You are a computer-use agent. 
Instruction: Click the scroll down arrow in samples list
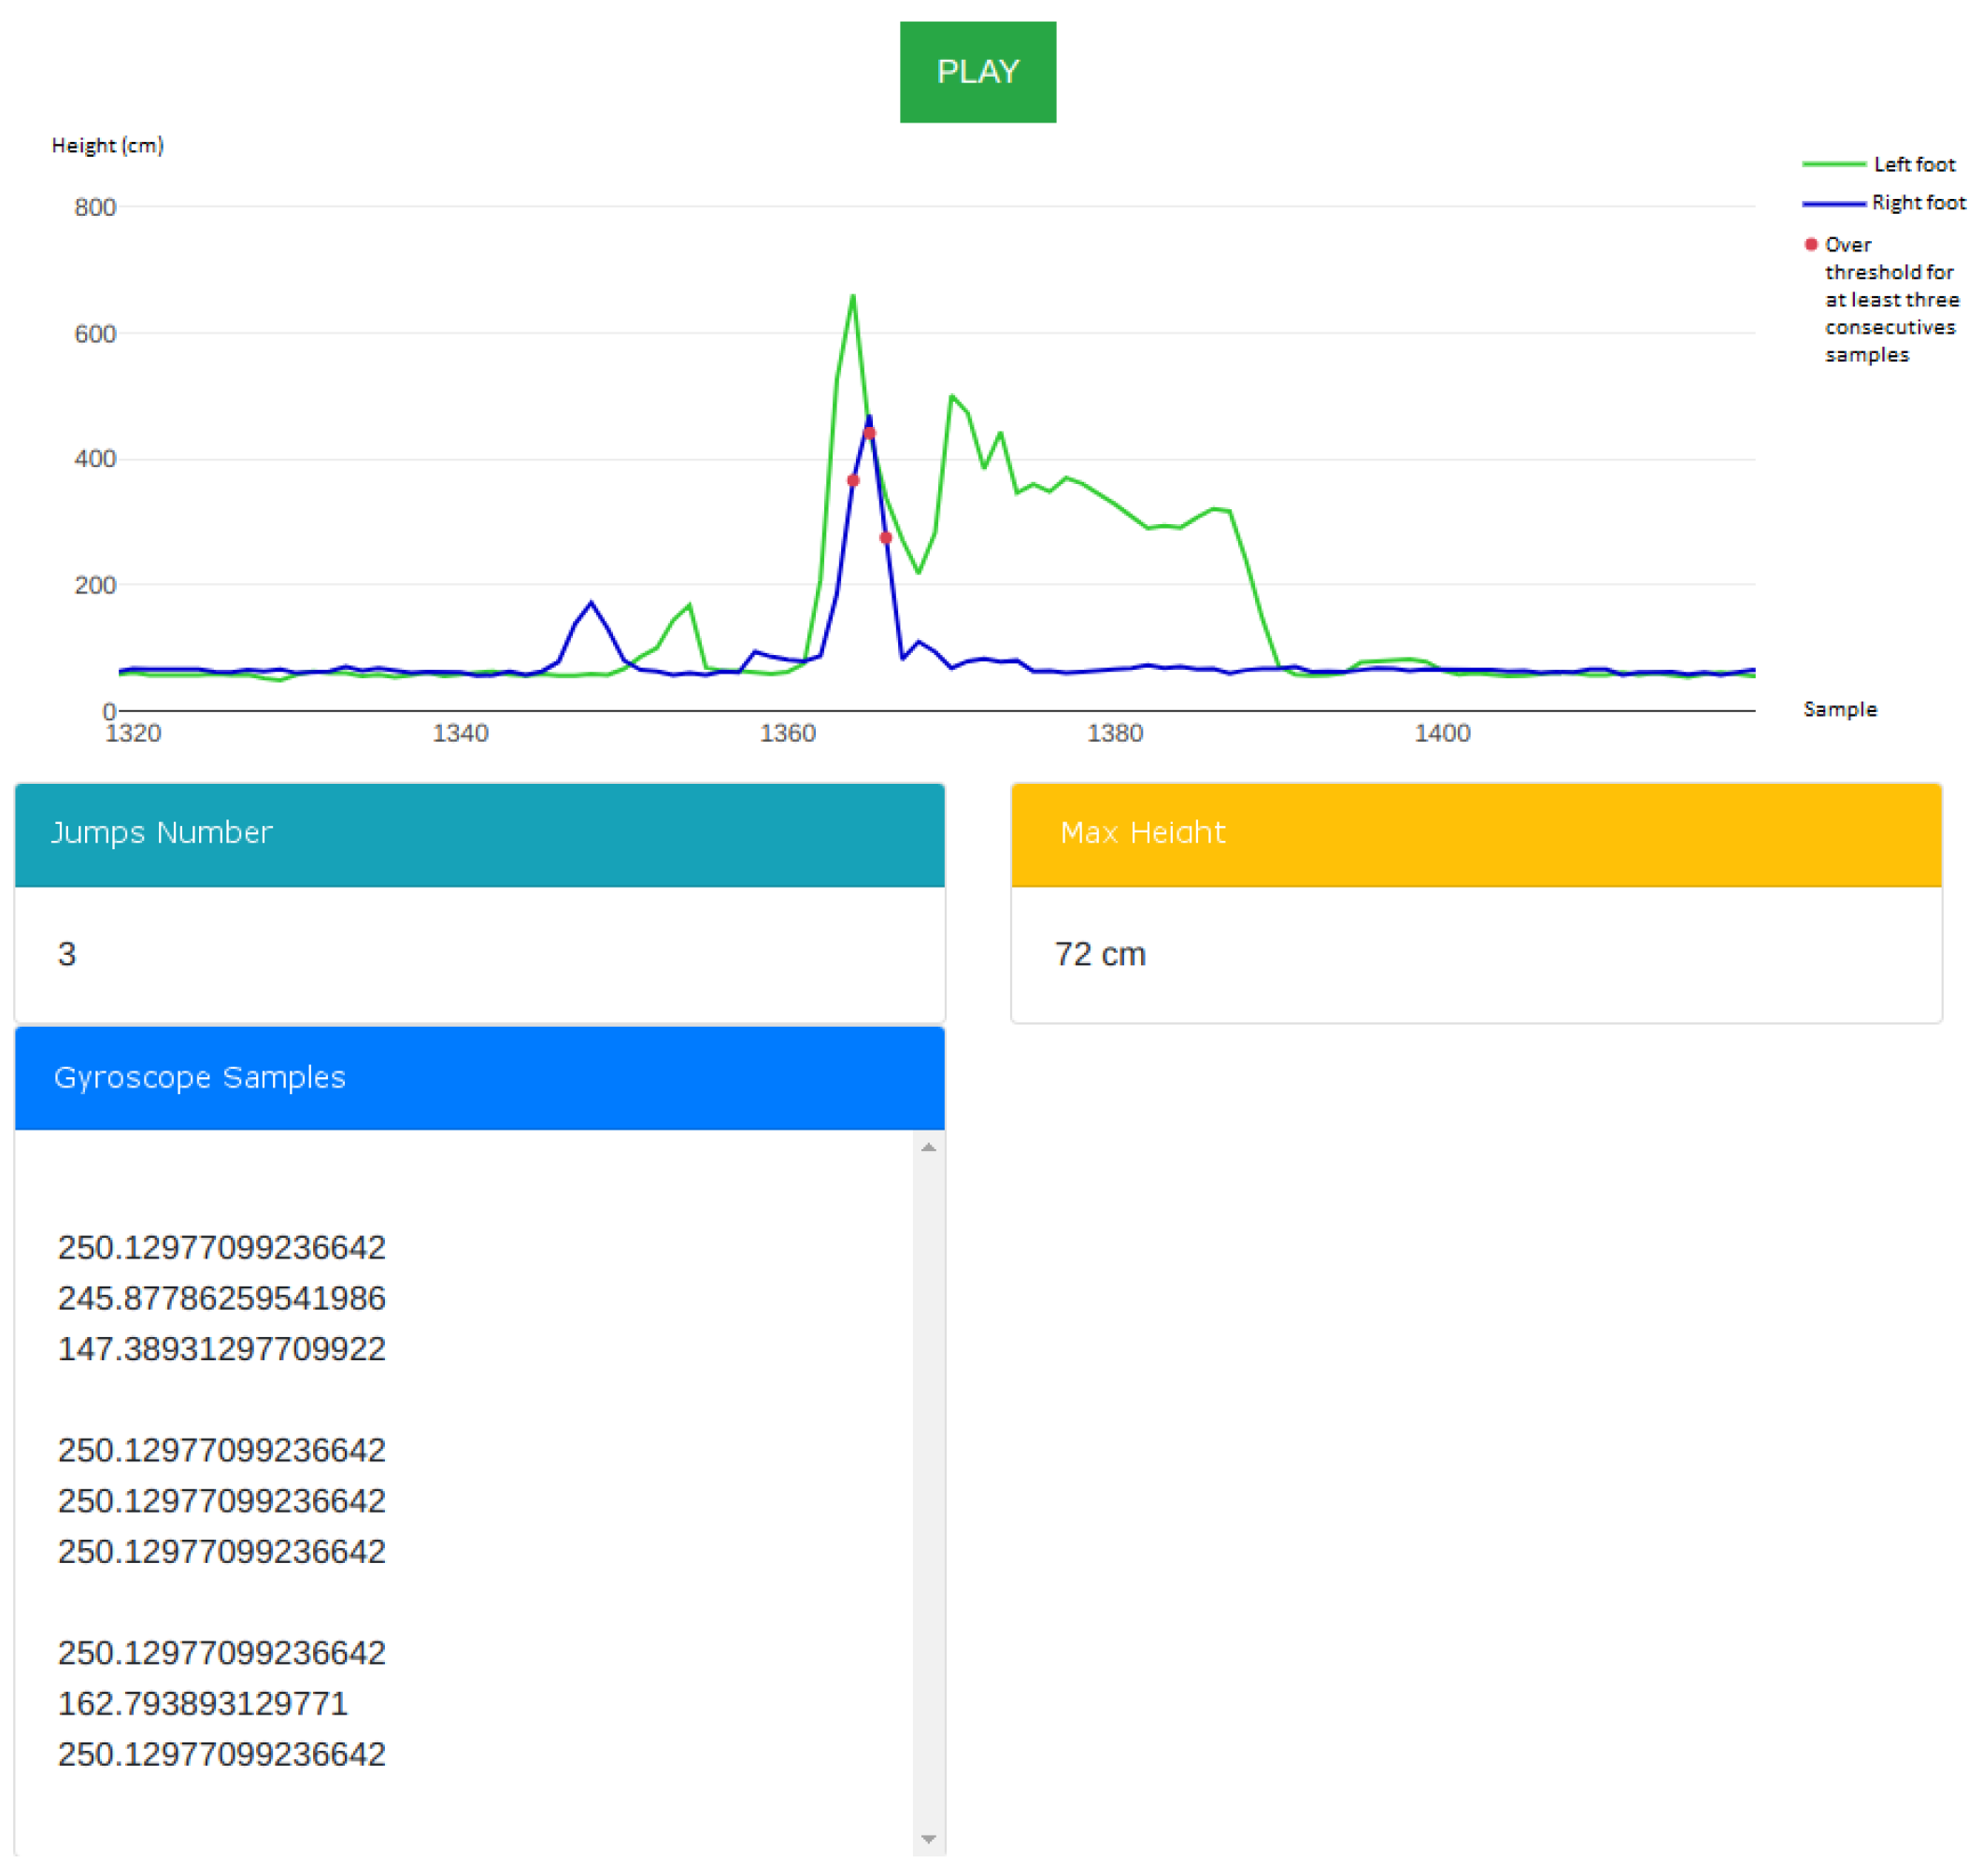tap(928, 1839)
